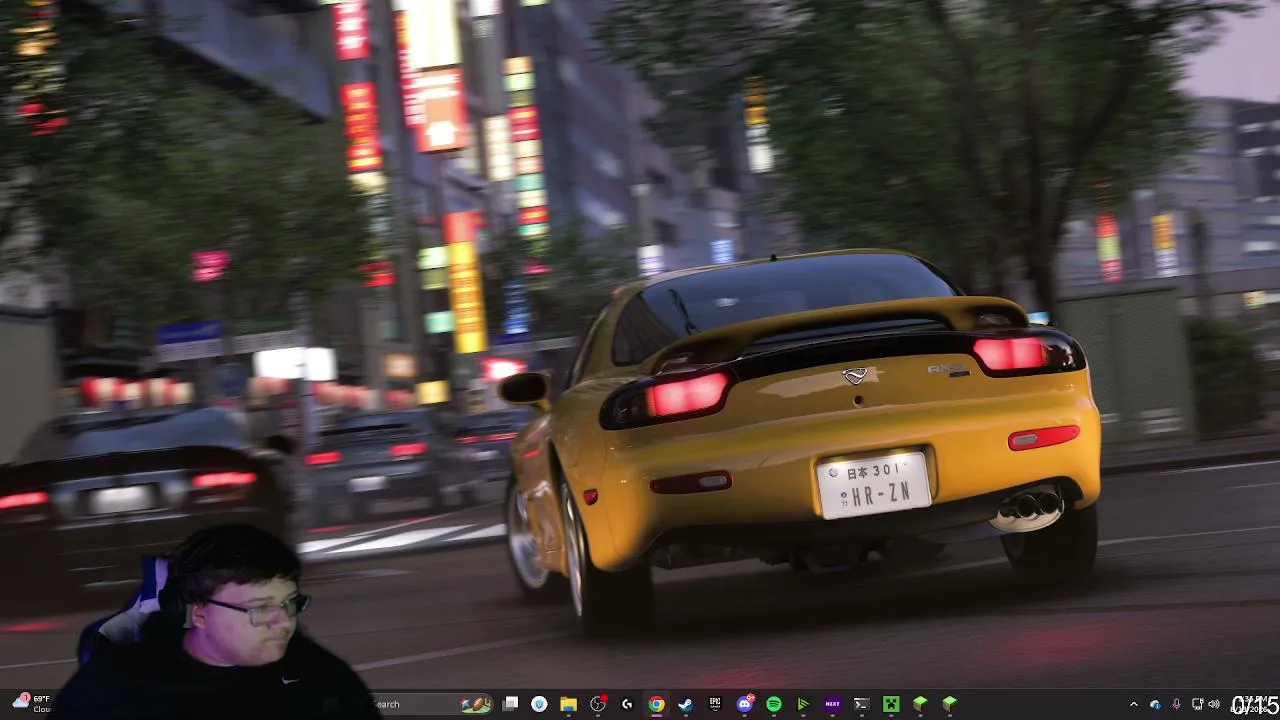Switch to the Google Chrome taskbar icon
Screen dimensions: 1280x720
[x=656, y=704]
